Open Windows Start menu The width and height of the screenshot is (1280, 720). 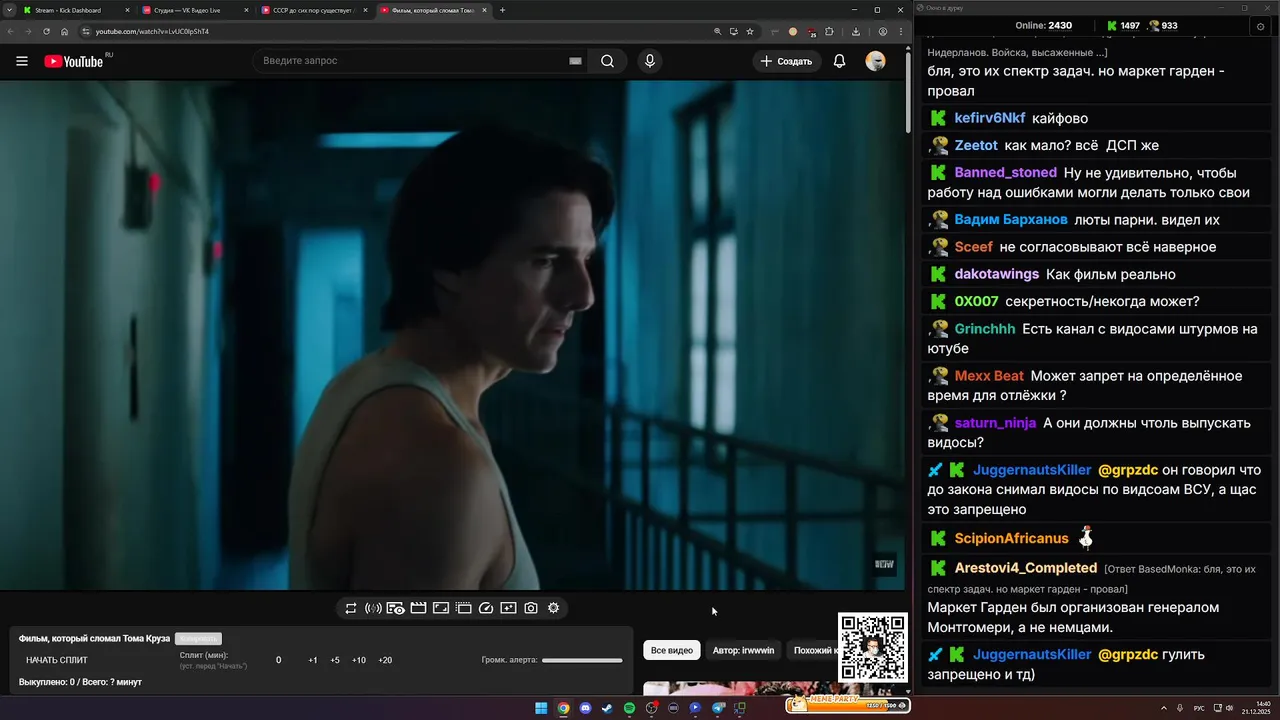click(x=541, y=708)
